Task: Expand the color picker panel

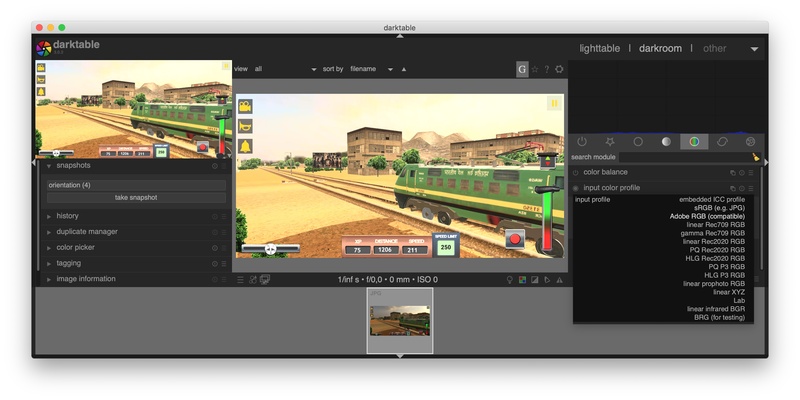Action: tap(49, 248)
